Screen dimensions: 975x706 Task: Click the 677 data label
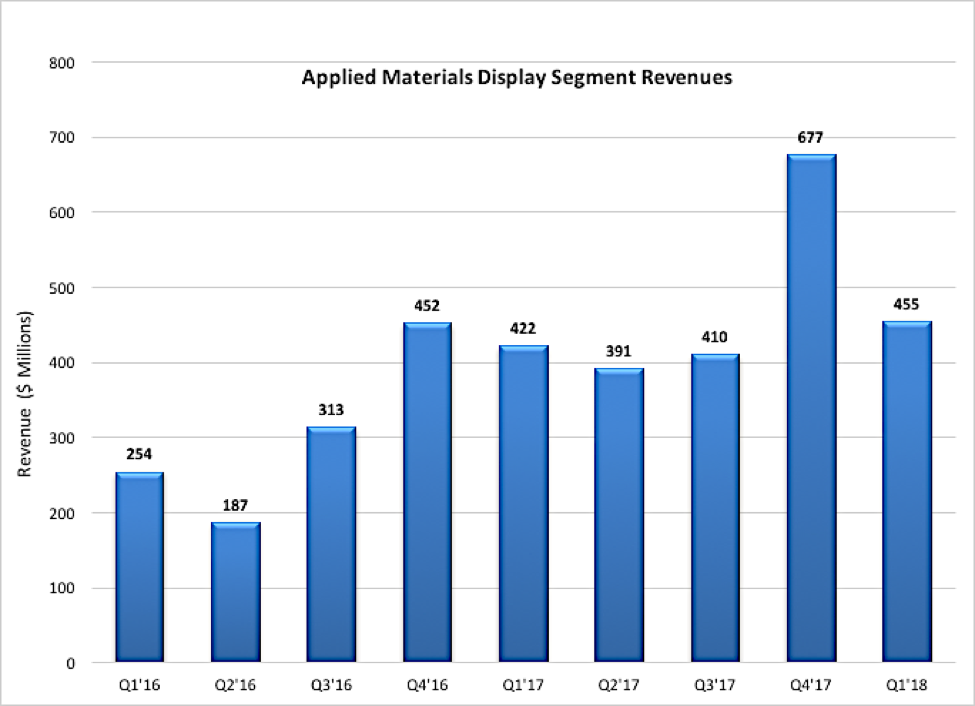tap(811, 137)
